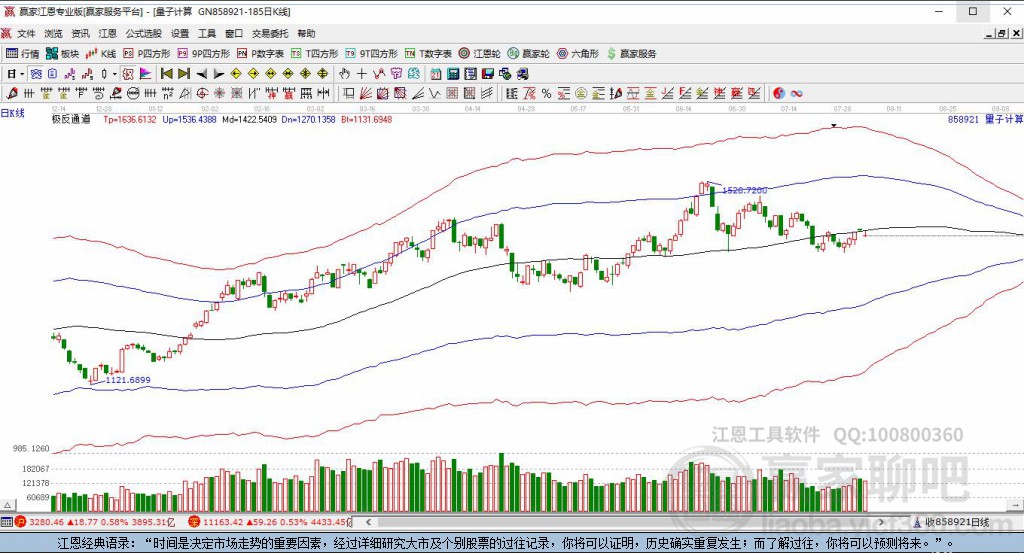Click the 收858921日线 status entry
1024x553 pixels.
pyautogui.click(x=952, y=522)
